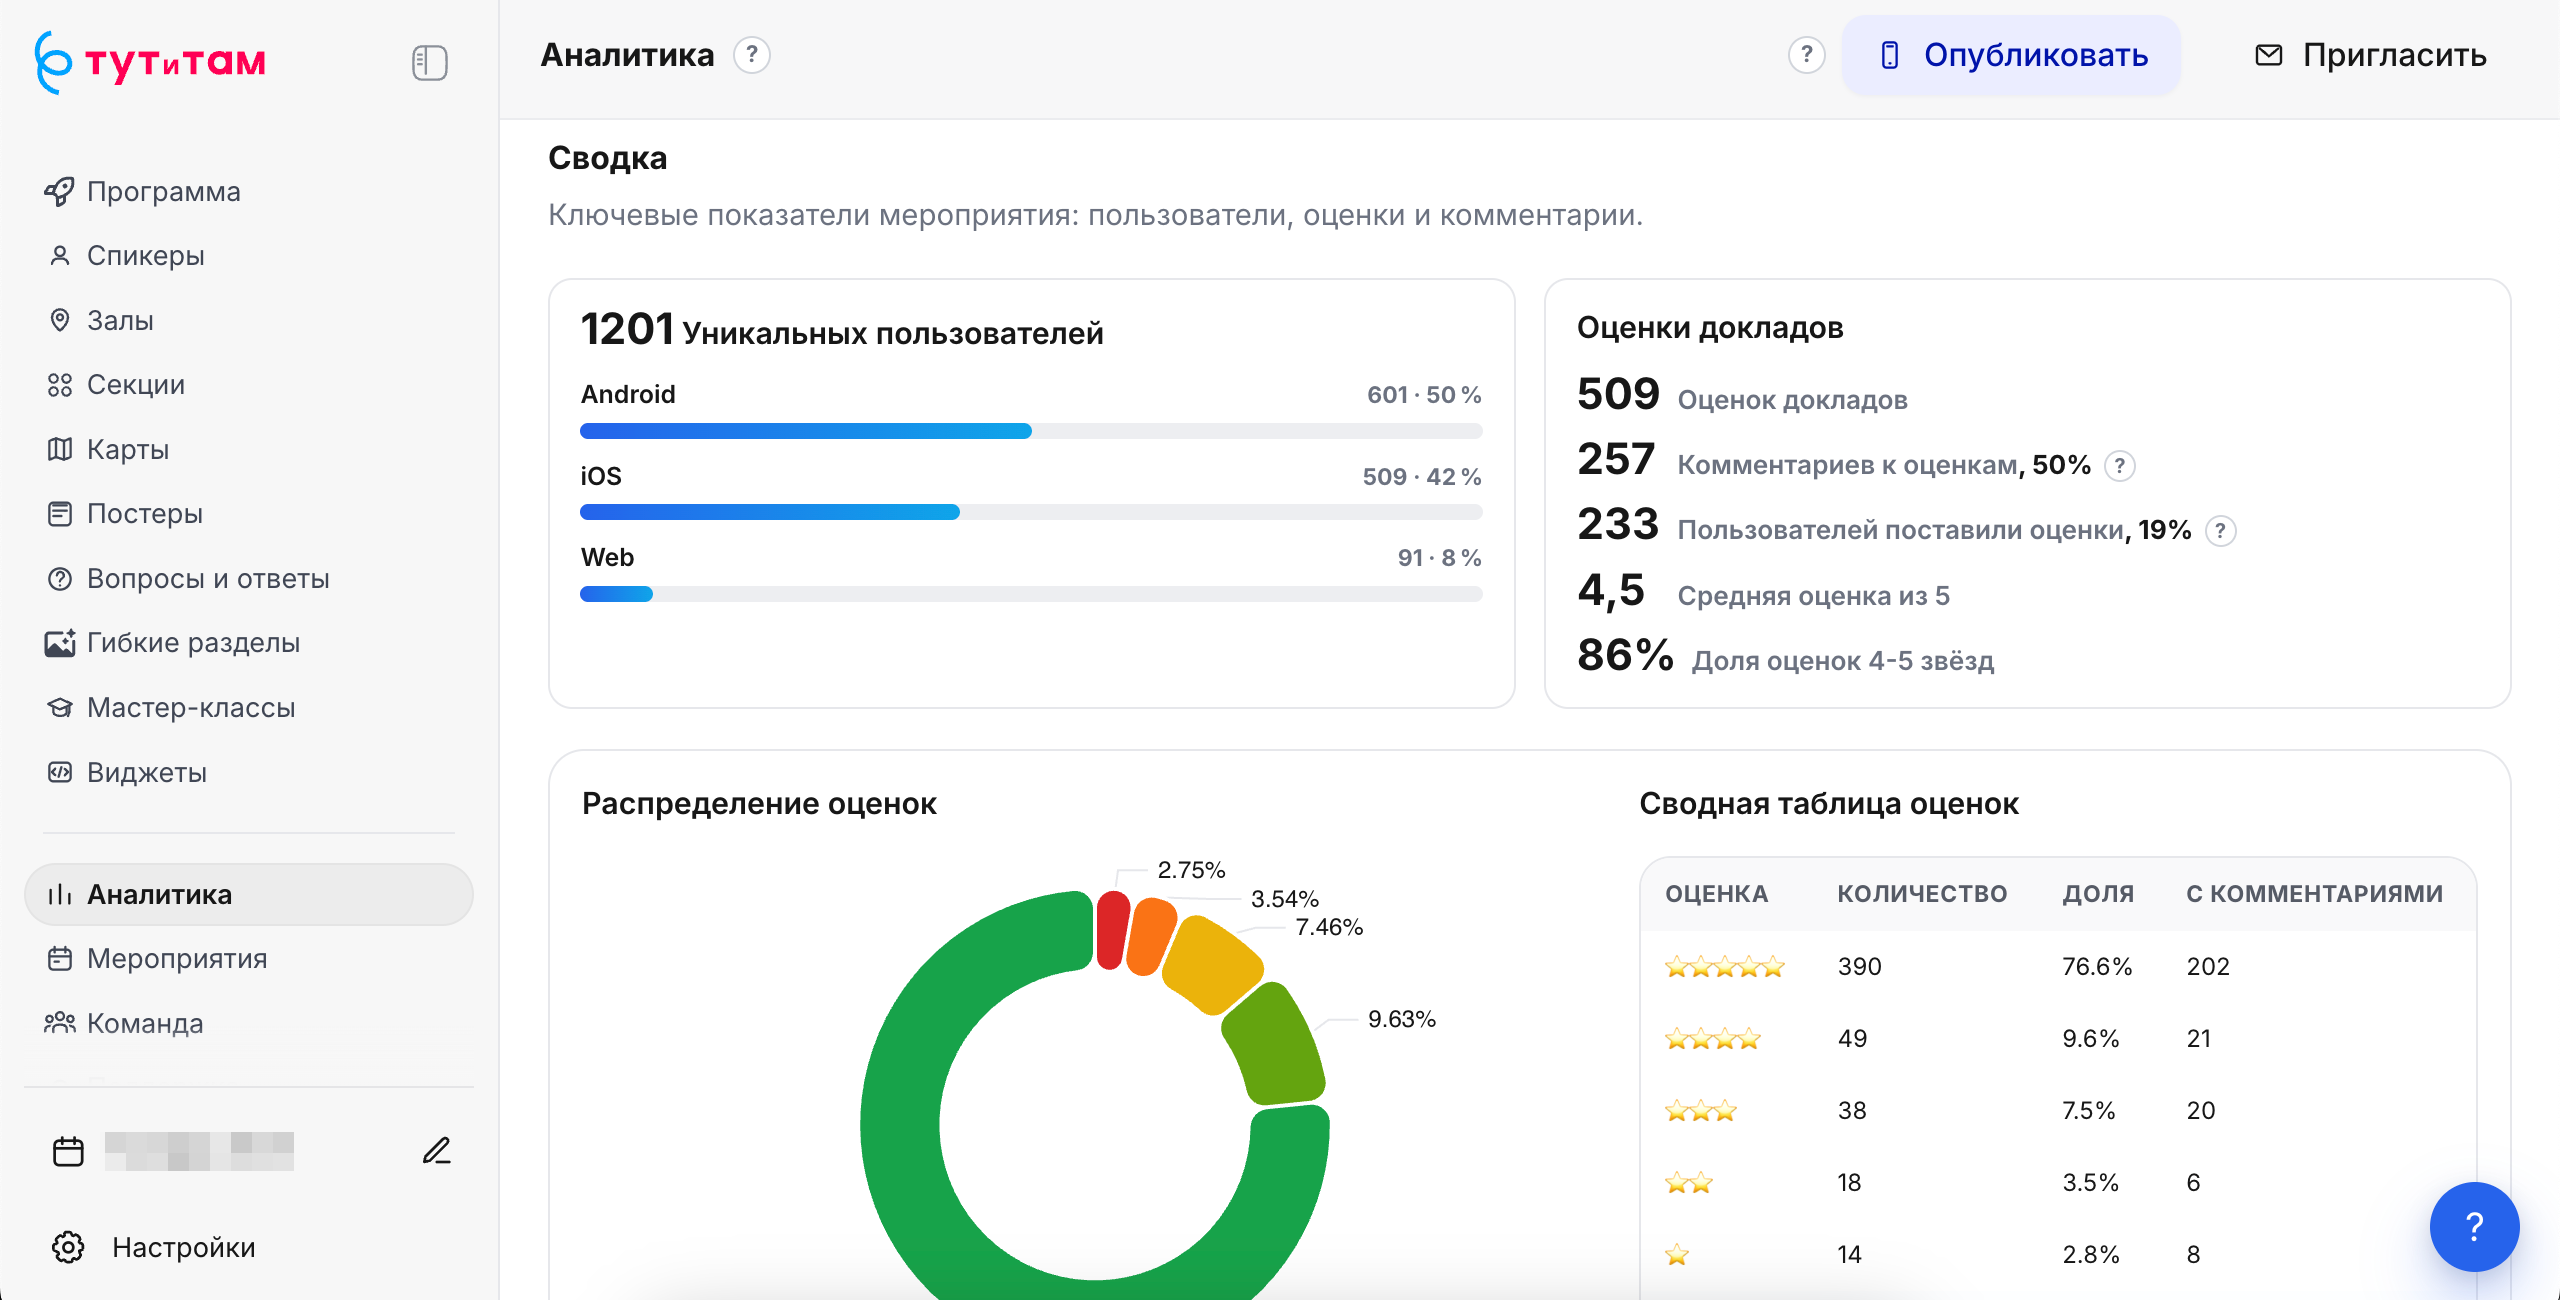Viewport: 2560px width, 1300px height.
Task: Click the ОЦЕНКА column header
Action: pos(1716,894)
